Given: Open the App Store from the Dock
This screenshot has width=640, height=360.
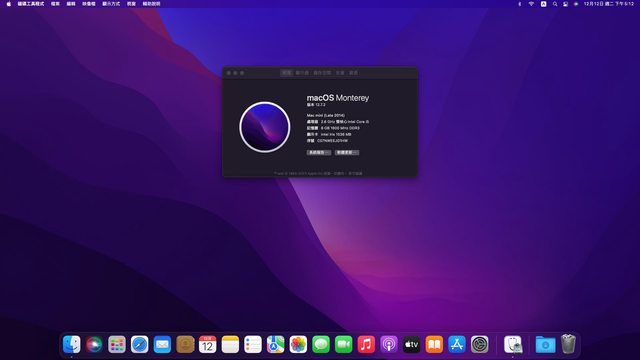Looking at the screenshot, I should click(x=457, y=344).
